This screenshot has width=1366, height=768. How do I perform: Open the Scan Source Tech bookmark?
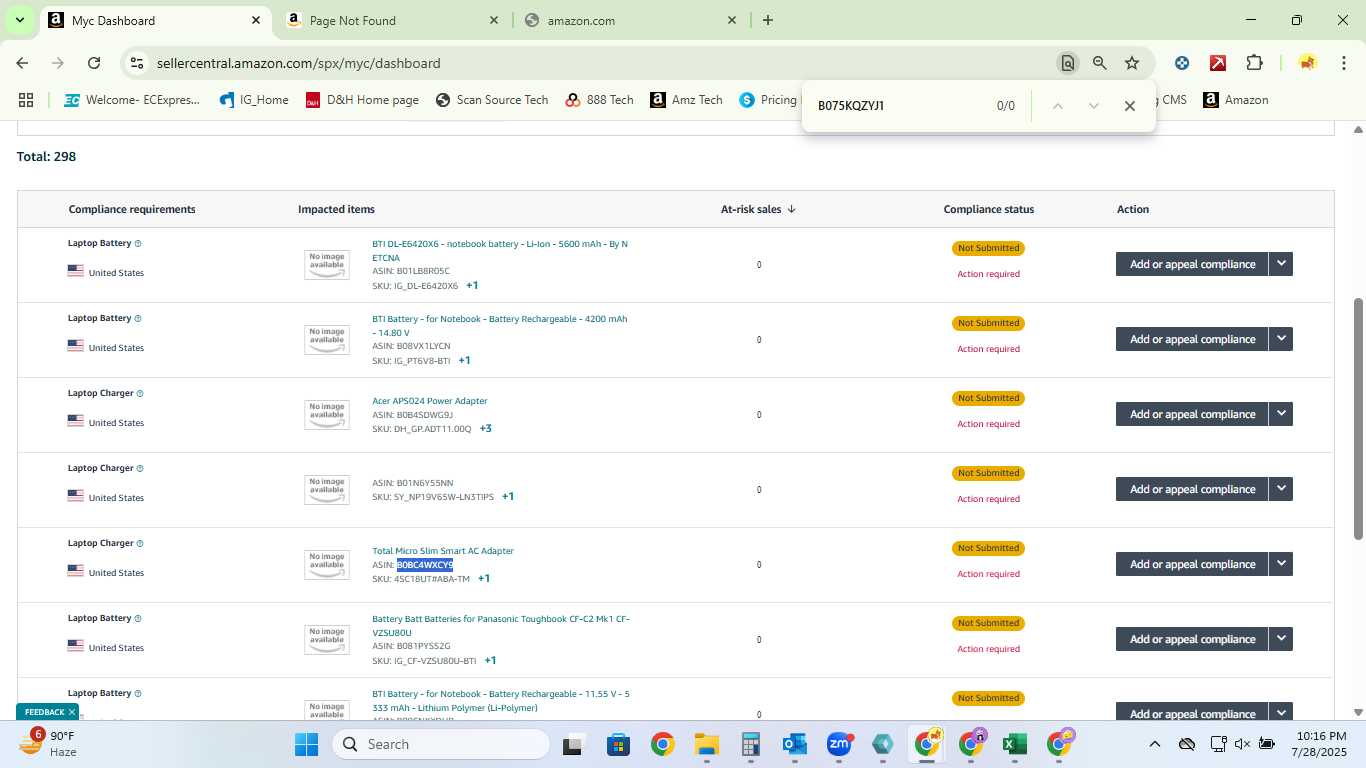point(492,100)
